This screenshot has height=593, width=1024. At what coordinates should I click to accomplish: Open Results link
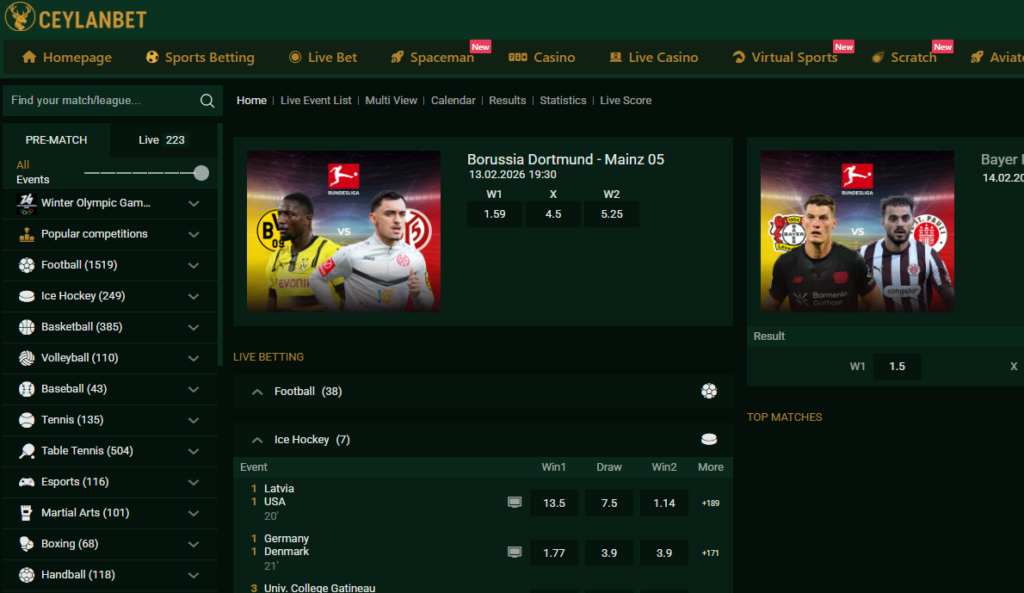tap(507, 101)
